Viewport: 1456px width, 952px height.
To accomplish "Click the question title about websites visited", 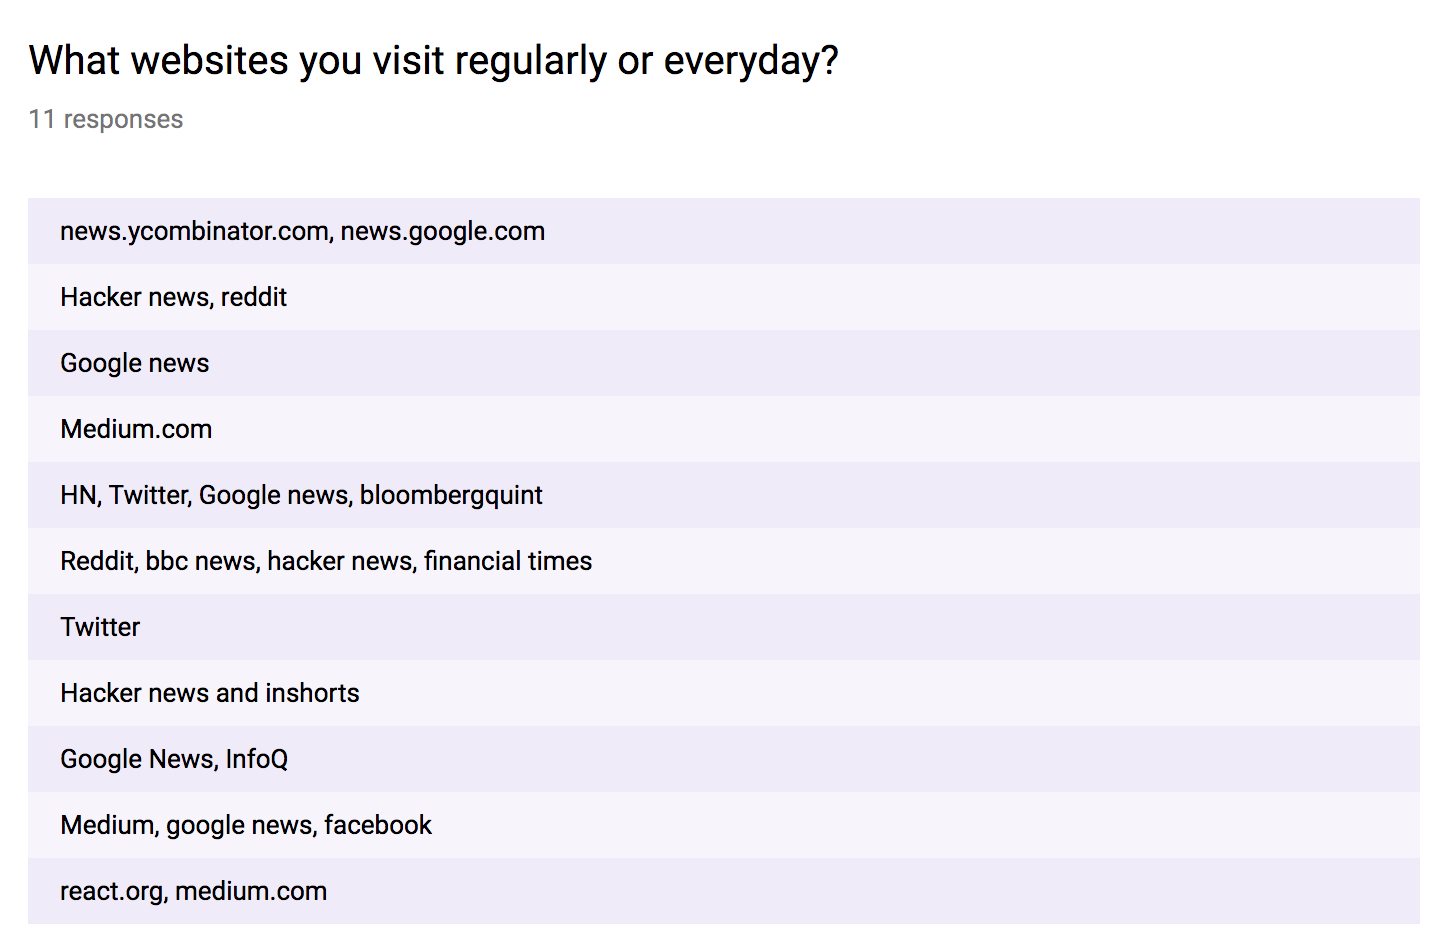I will pos(433,61).
